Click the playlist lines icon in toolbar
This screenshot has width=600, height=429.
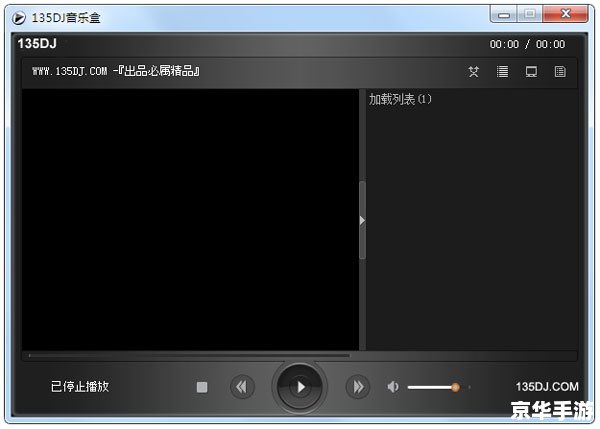point(503,72)
